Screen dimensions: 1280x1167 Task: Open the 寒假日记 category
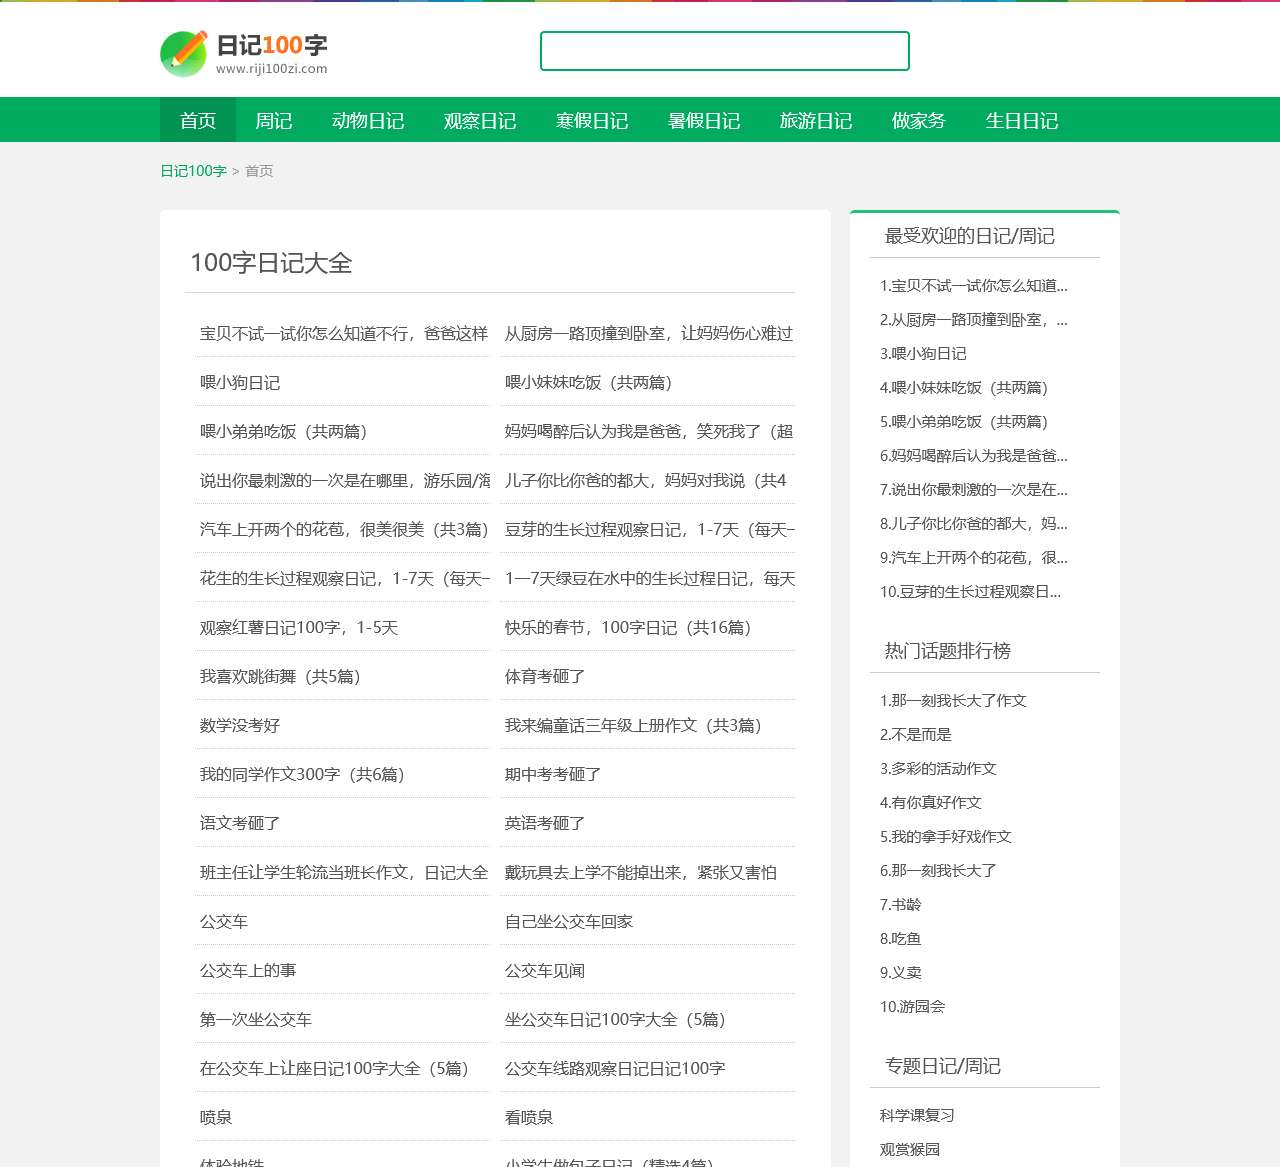[592, 120]
